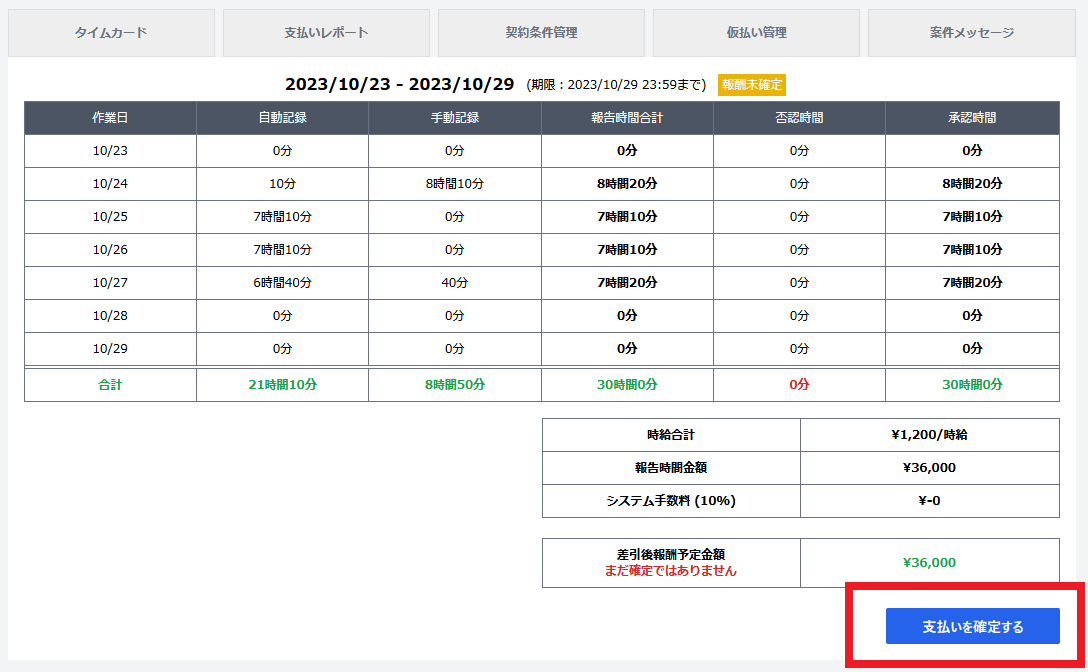Select the 10/24 date cell
The image size is (1088, 672).
tap(110, 184)
